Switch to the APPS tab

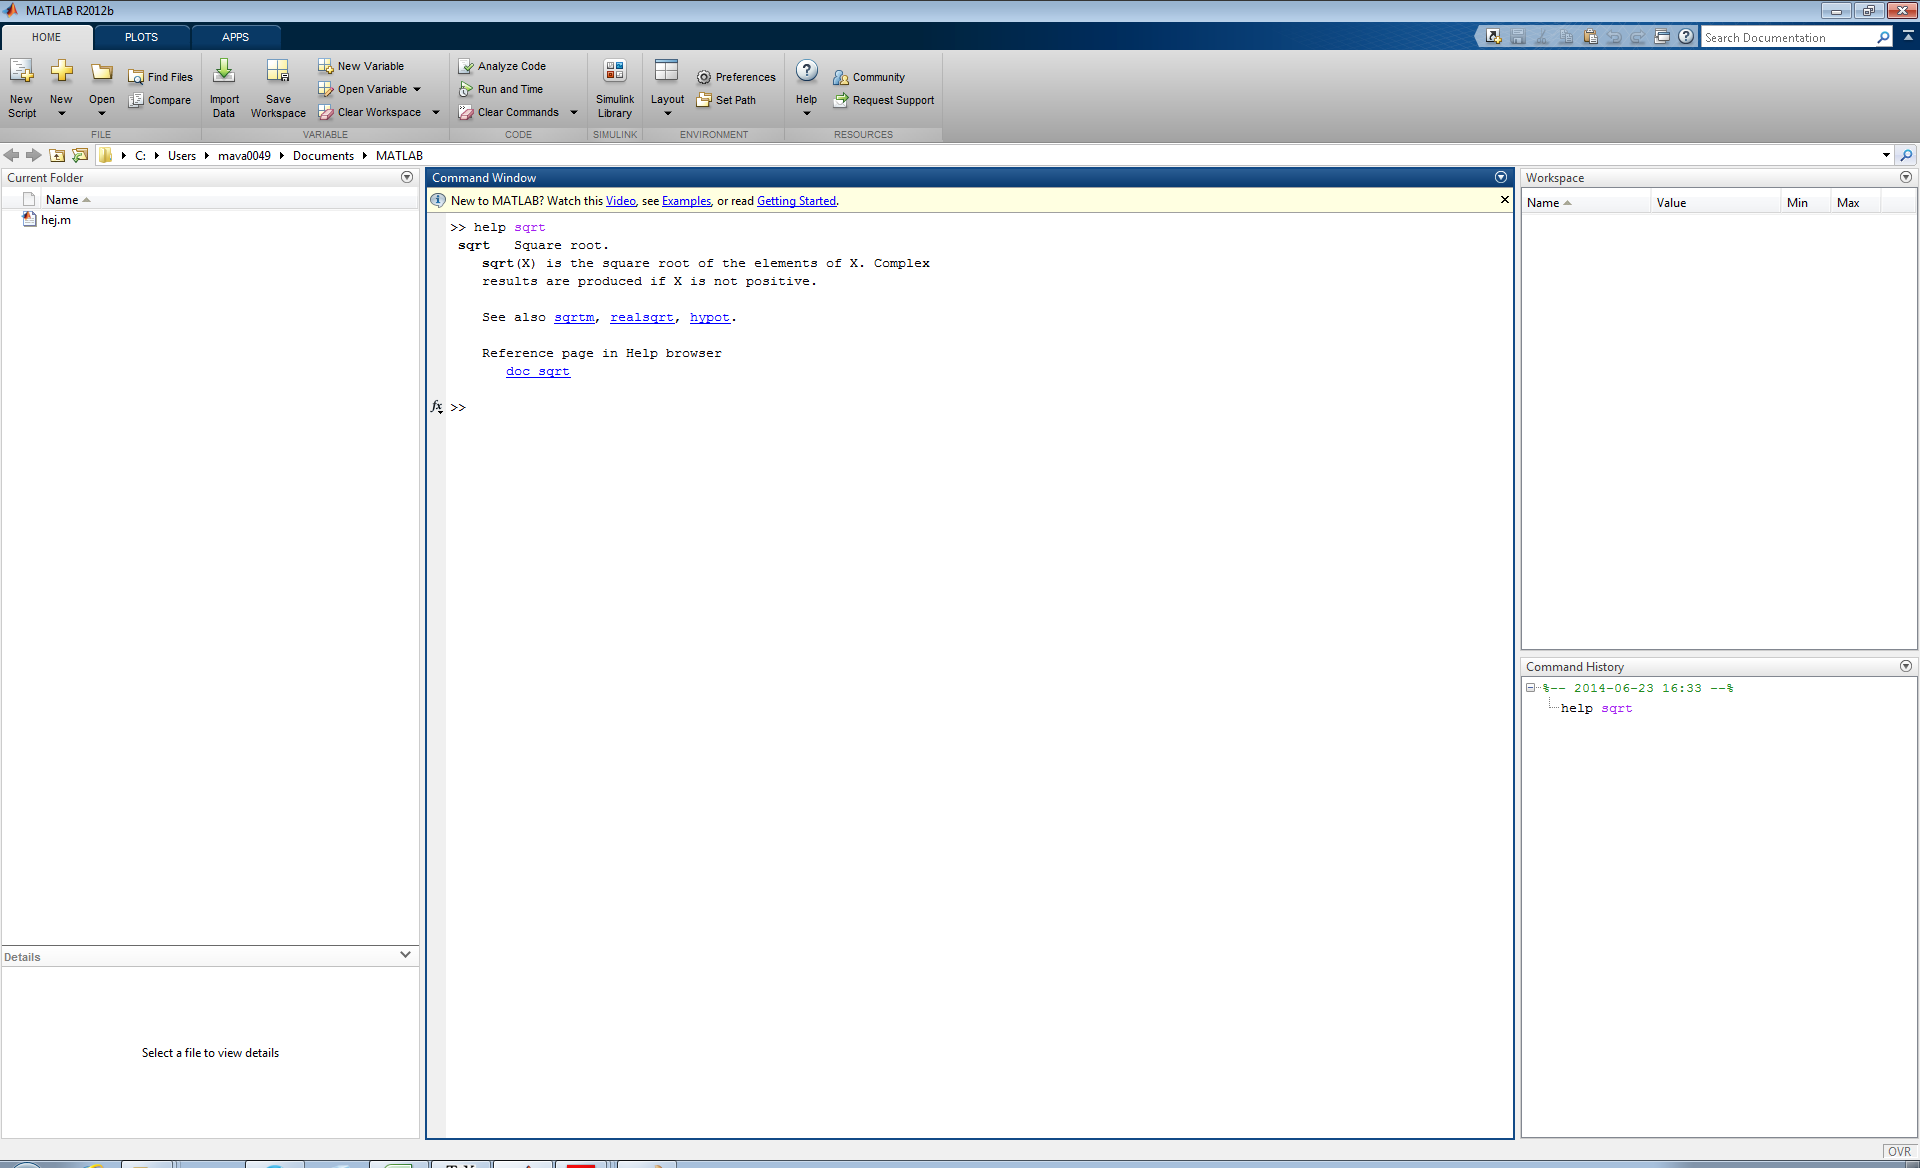click(235, 37)
